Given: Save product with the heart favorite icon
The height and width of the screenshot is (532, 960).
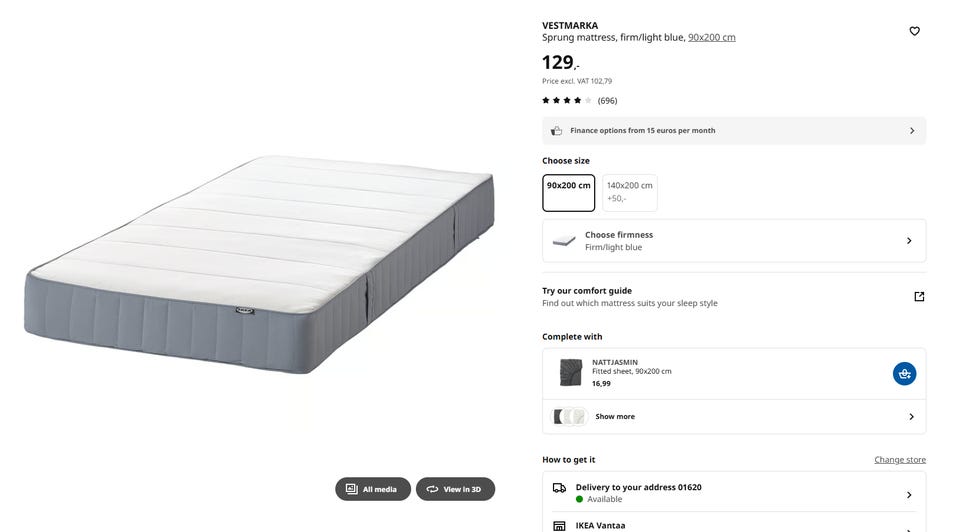Looking at the screenshot, I should [914, 31].
